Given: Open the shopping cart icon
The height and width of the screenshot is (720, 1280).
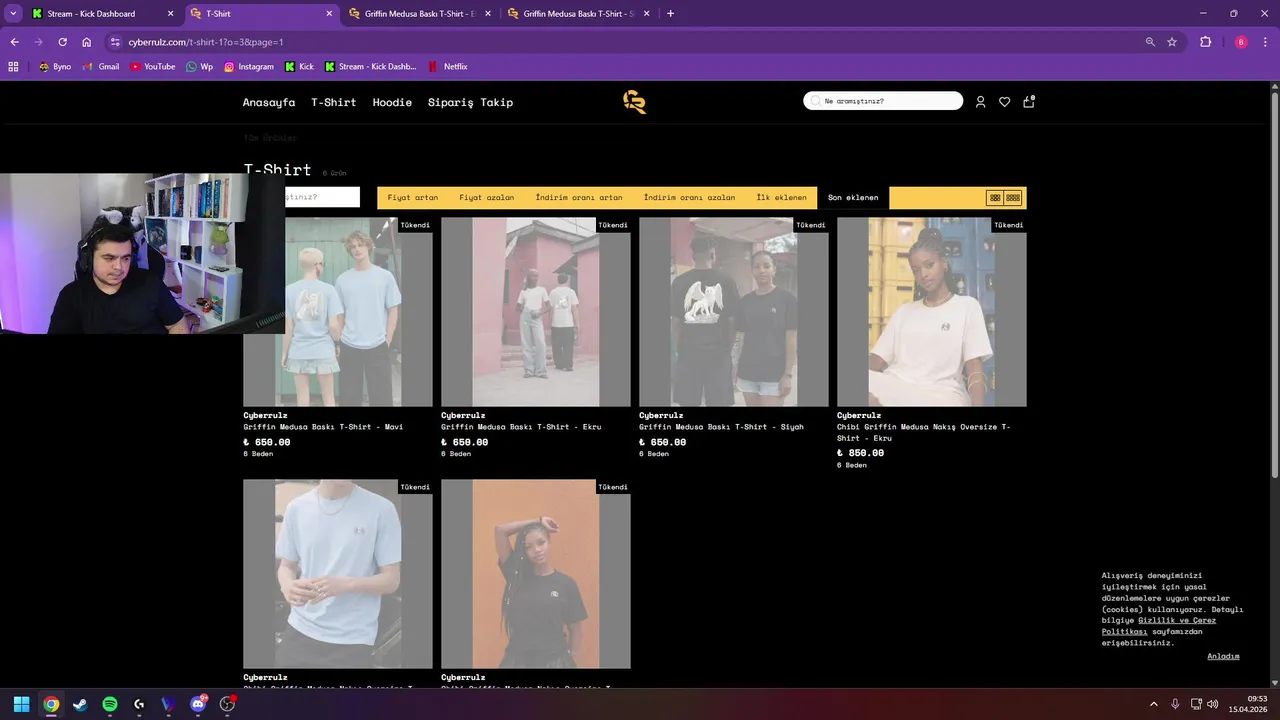Looking at the screenshot, I should [x=1029, y=101].
